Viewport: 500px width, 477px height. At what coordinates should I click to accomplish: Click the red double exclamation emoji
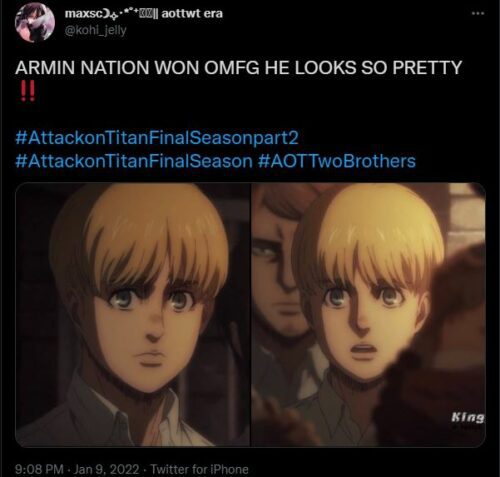(27, 91)
